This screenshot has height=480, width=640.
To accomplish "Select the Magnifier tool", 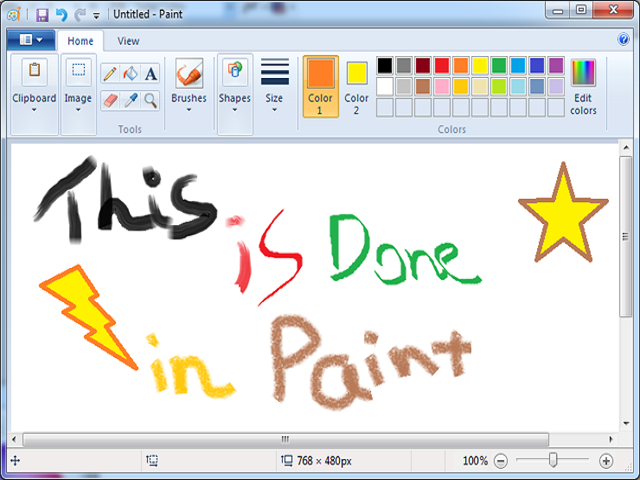I will (151, 100).
